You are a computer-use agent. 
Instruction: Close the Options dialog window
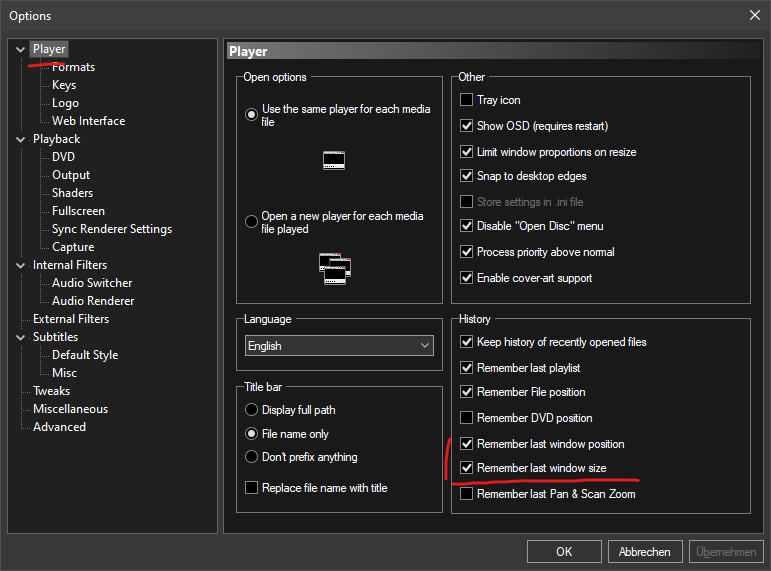(x=755, y=15)
